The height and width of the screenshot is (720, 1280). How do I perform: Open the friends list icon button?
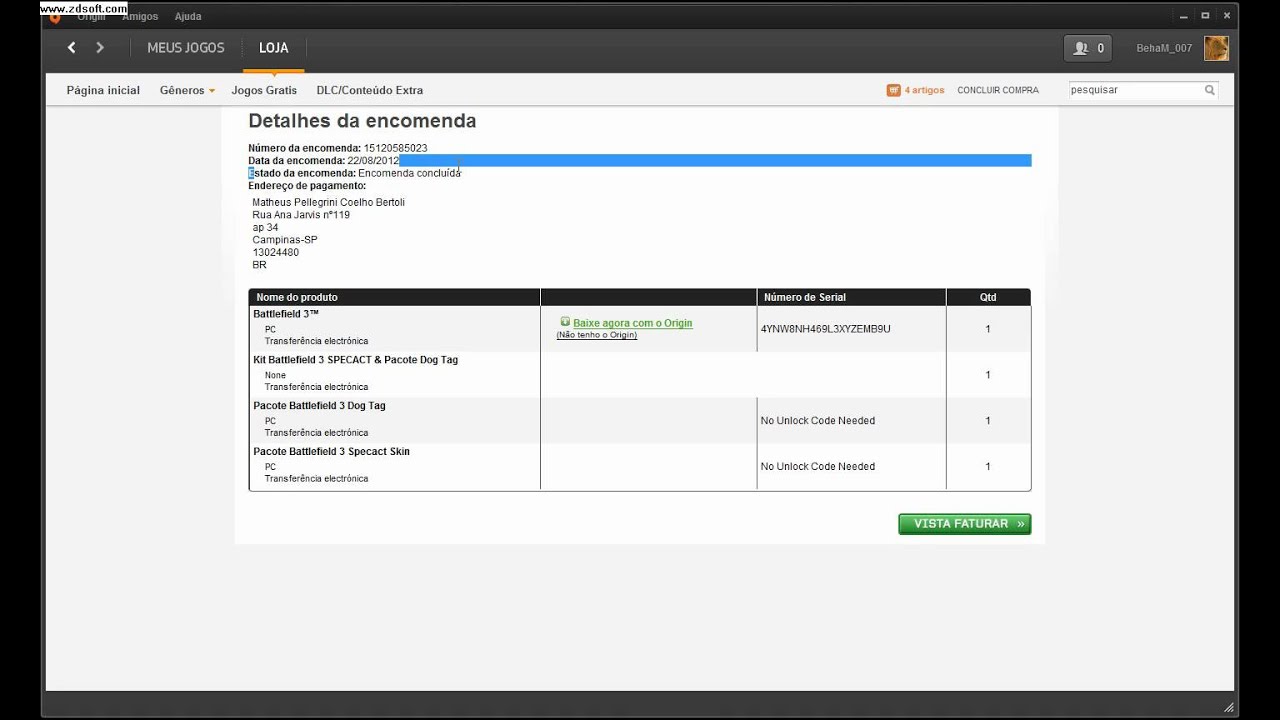pyautogui.click(x=1087, y=48)
